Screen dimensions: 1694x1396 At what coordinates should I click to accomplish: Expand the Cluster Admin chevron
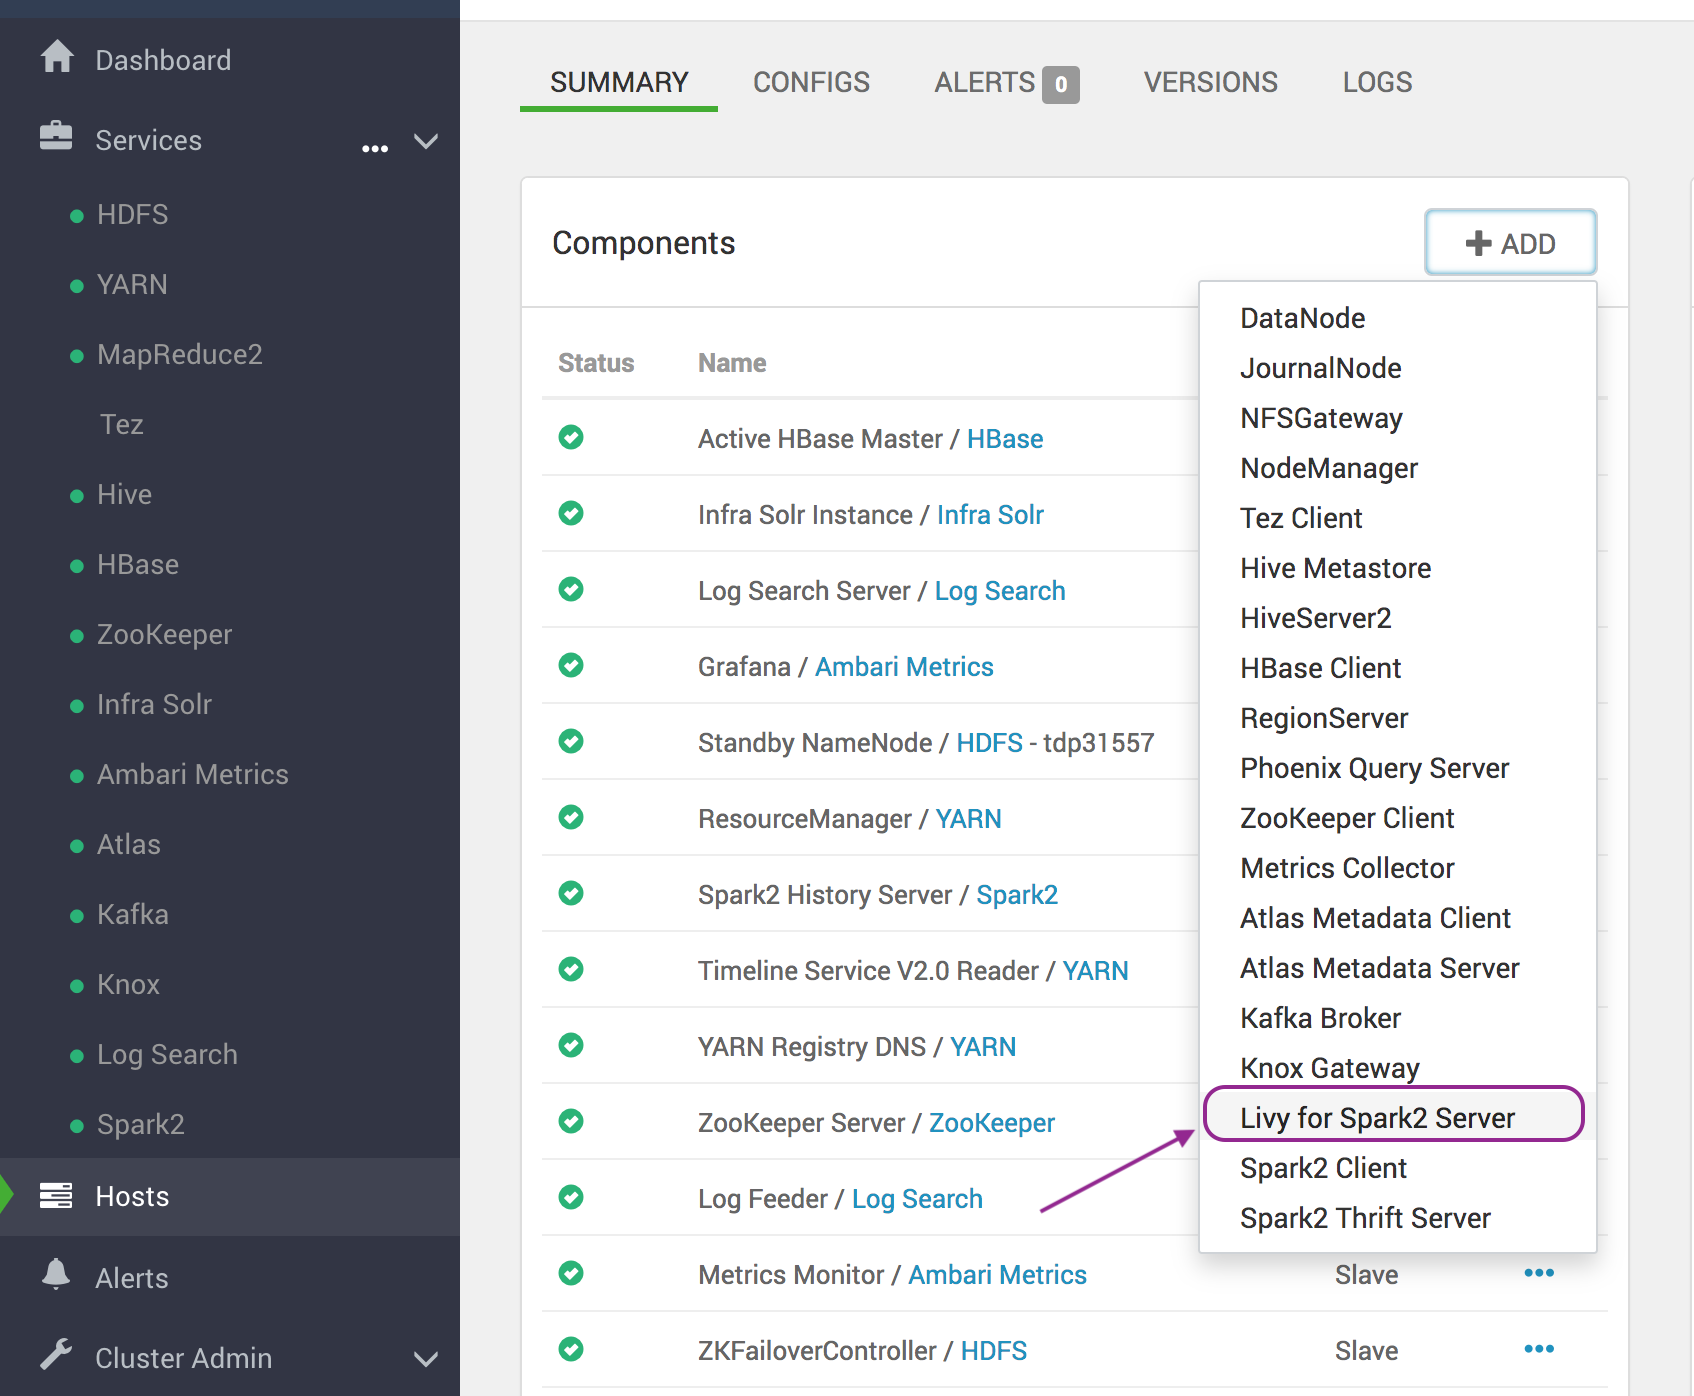426,1359
